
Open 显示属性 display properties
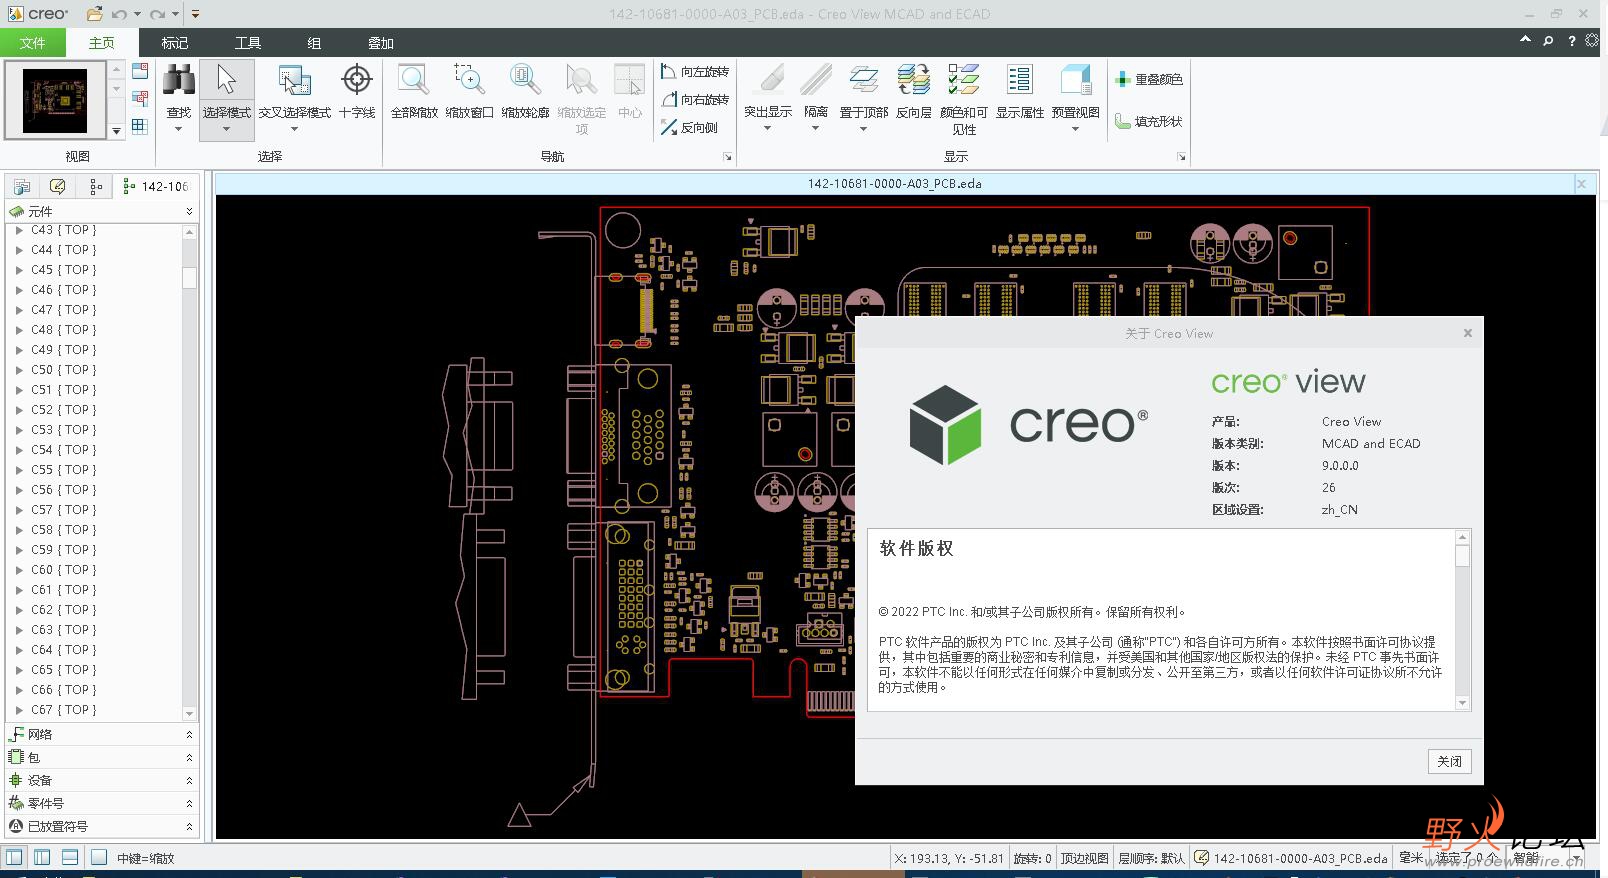[1019, 80]
